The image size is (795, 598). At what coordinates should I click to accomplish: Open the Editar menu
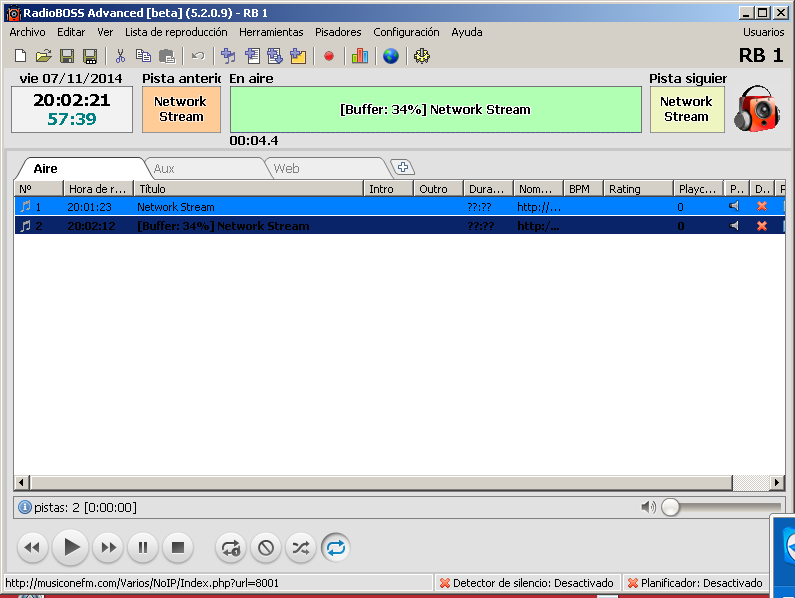[x=71, y=32]
